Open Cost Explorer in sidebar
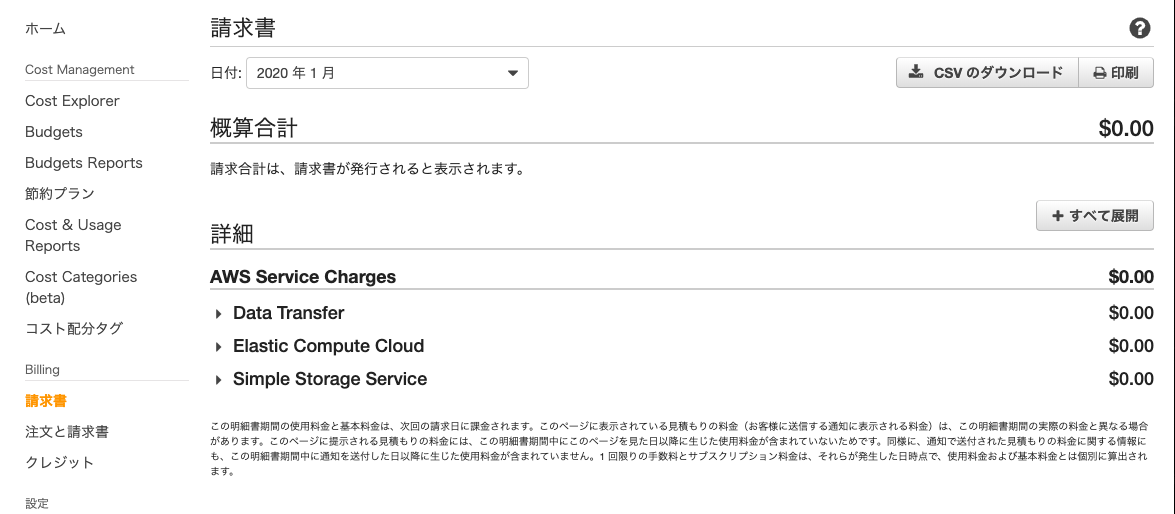1175x514 pixels. (x=72, y=100)
